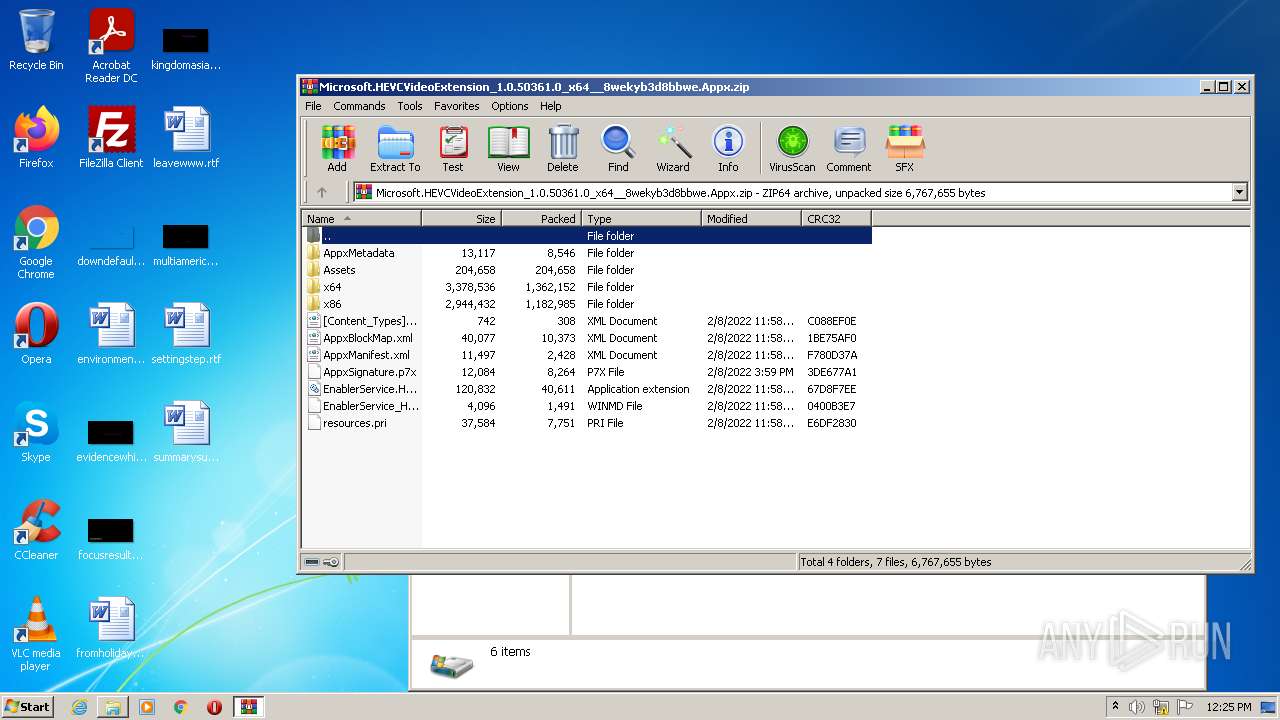
Task: Open Recycle Bin desktop icon
Action: tap(36, 40)
